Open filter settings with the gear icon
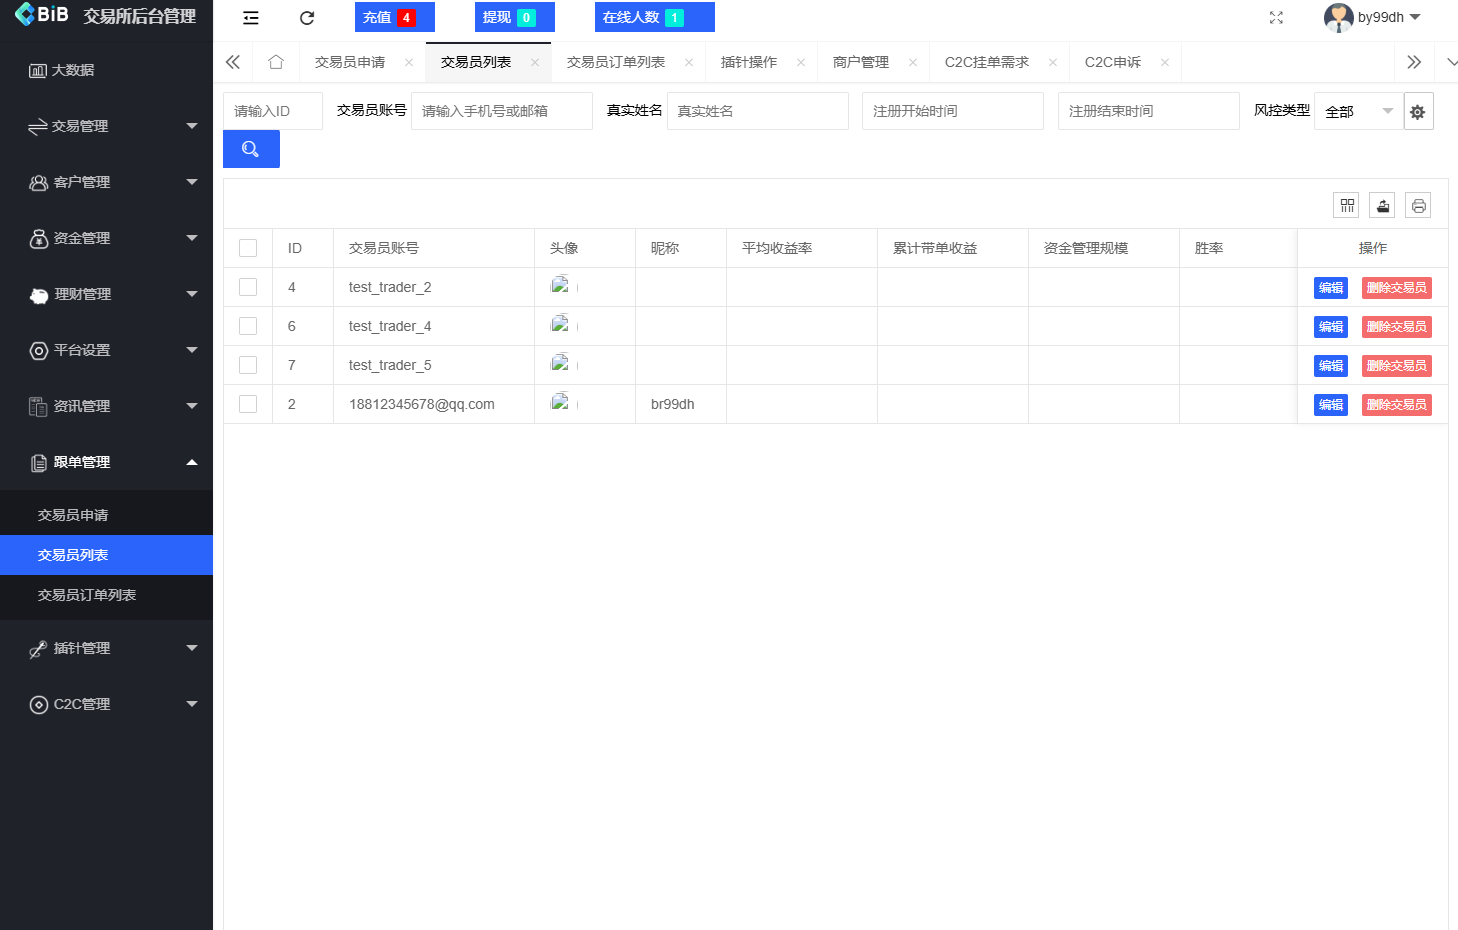This screenshot has width=1458, height=930. (1417, 111)
